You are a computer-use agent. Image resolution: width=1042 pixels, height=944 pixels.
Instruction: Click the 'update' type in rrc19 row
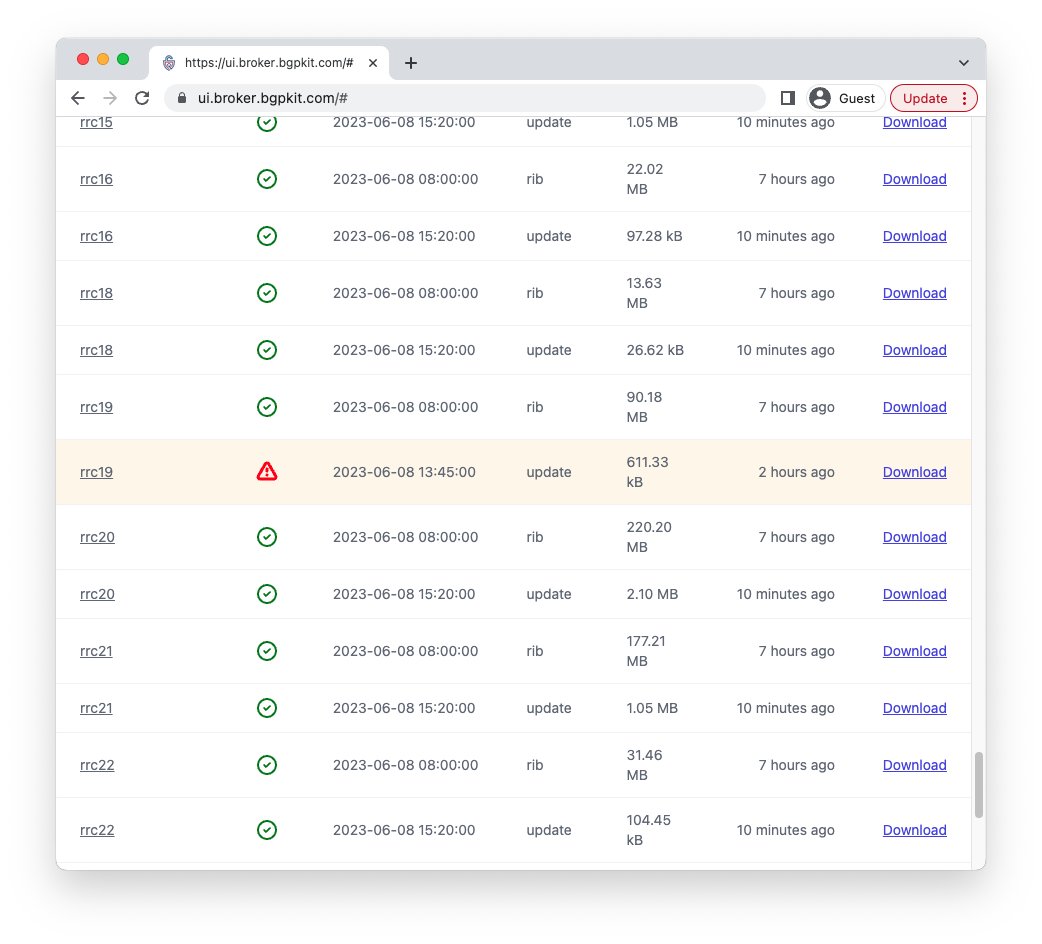pyautogui.click(x=549, y=472)
